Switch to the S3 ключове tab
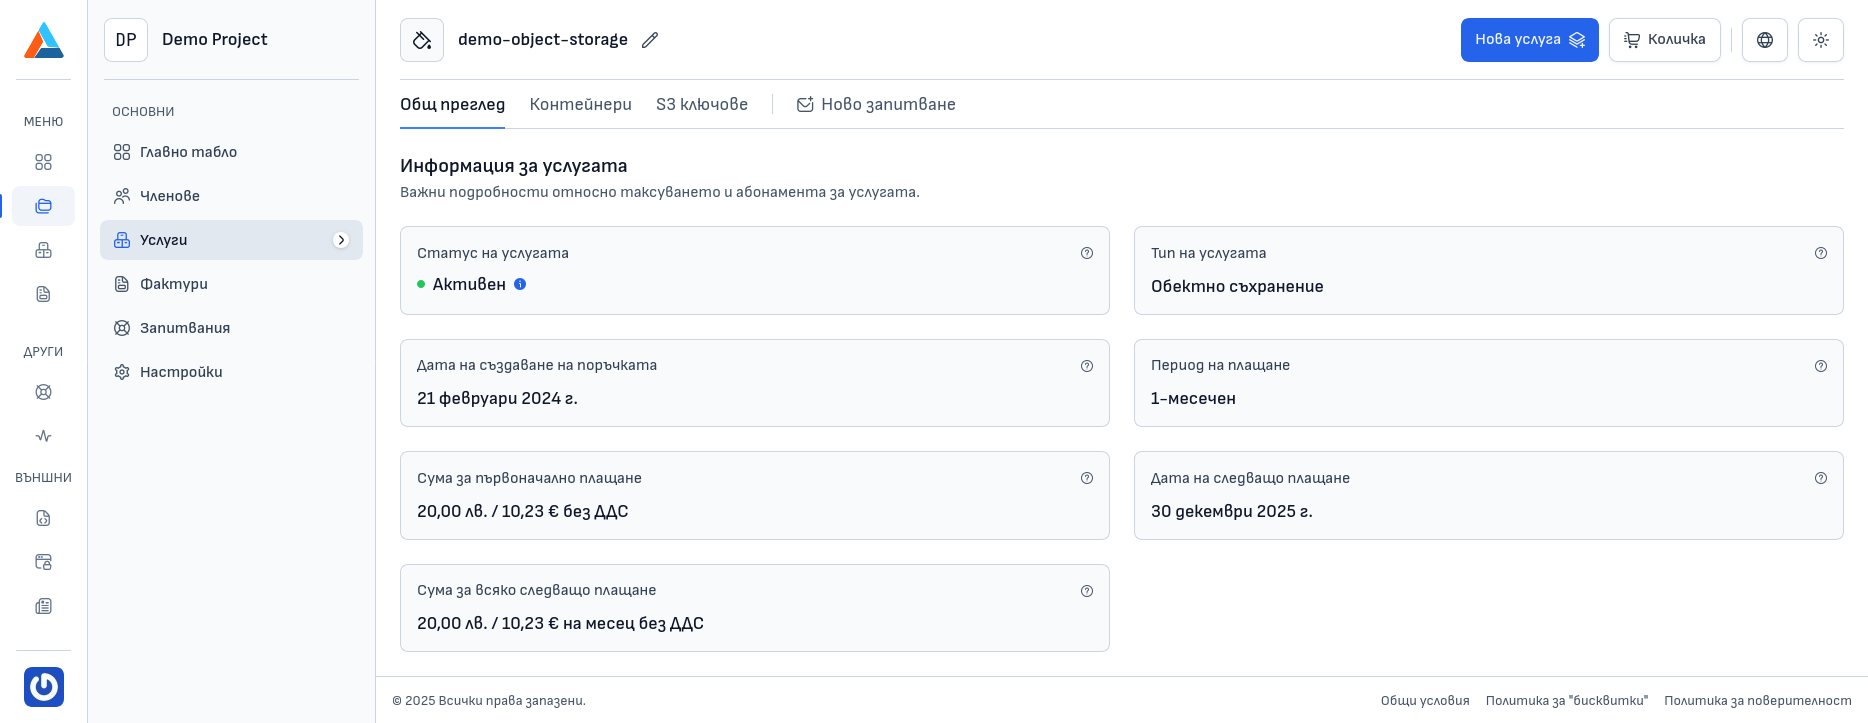 click(701, 105)
